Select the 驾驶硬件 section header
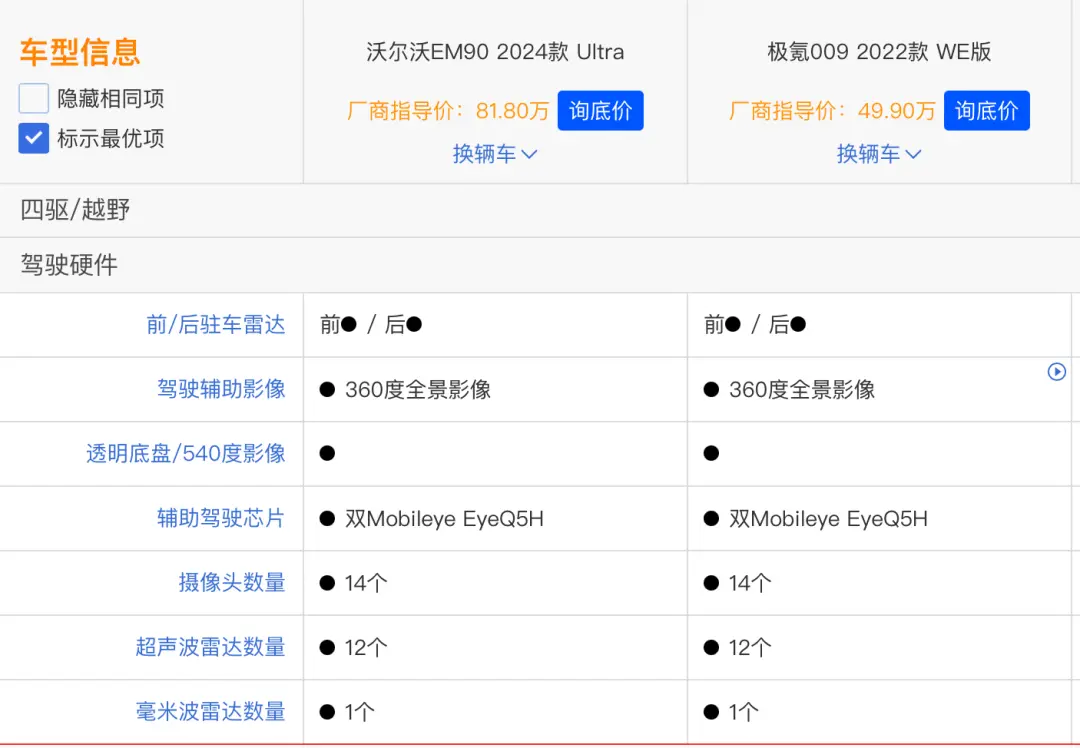The image size is (1080, 748). tap(540, 265)
